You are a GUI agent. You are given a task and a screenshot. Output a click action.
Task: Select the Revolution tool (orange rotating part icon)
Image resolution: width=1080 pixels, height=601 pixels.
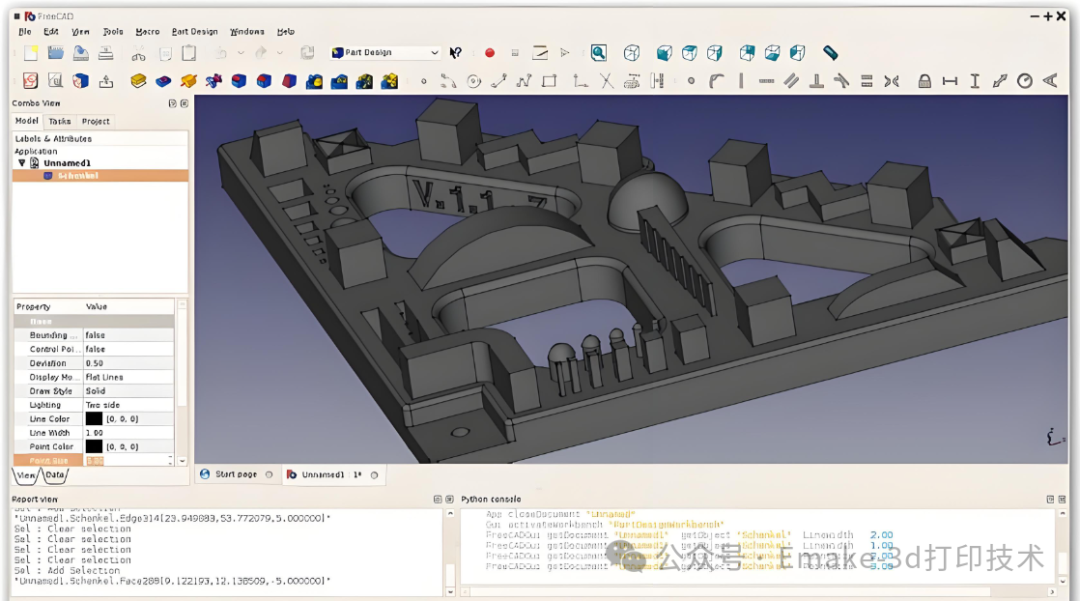point(188,81)
